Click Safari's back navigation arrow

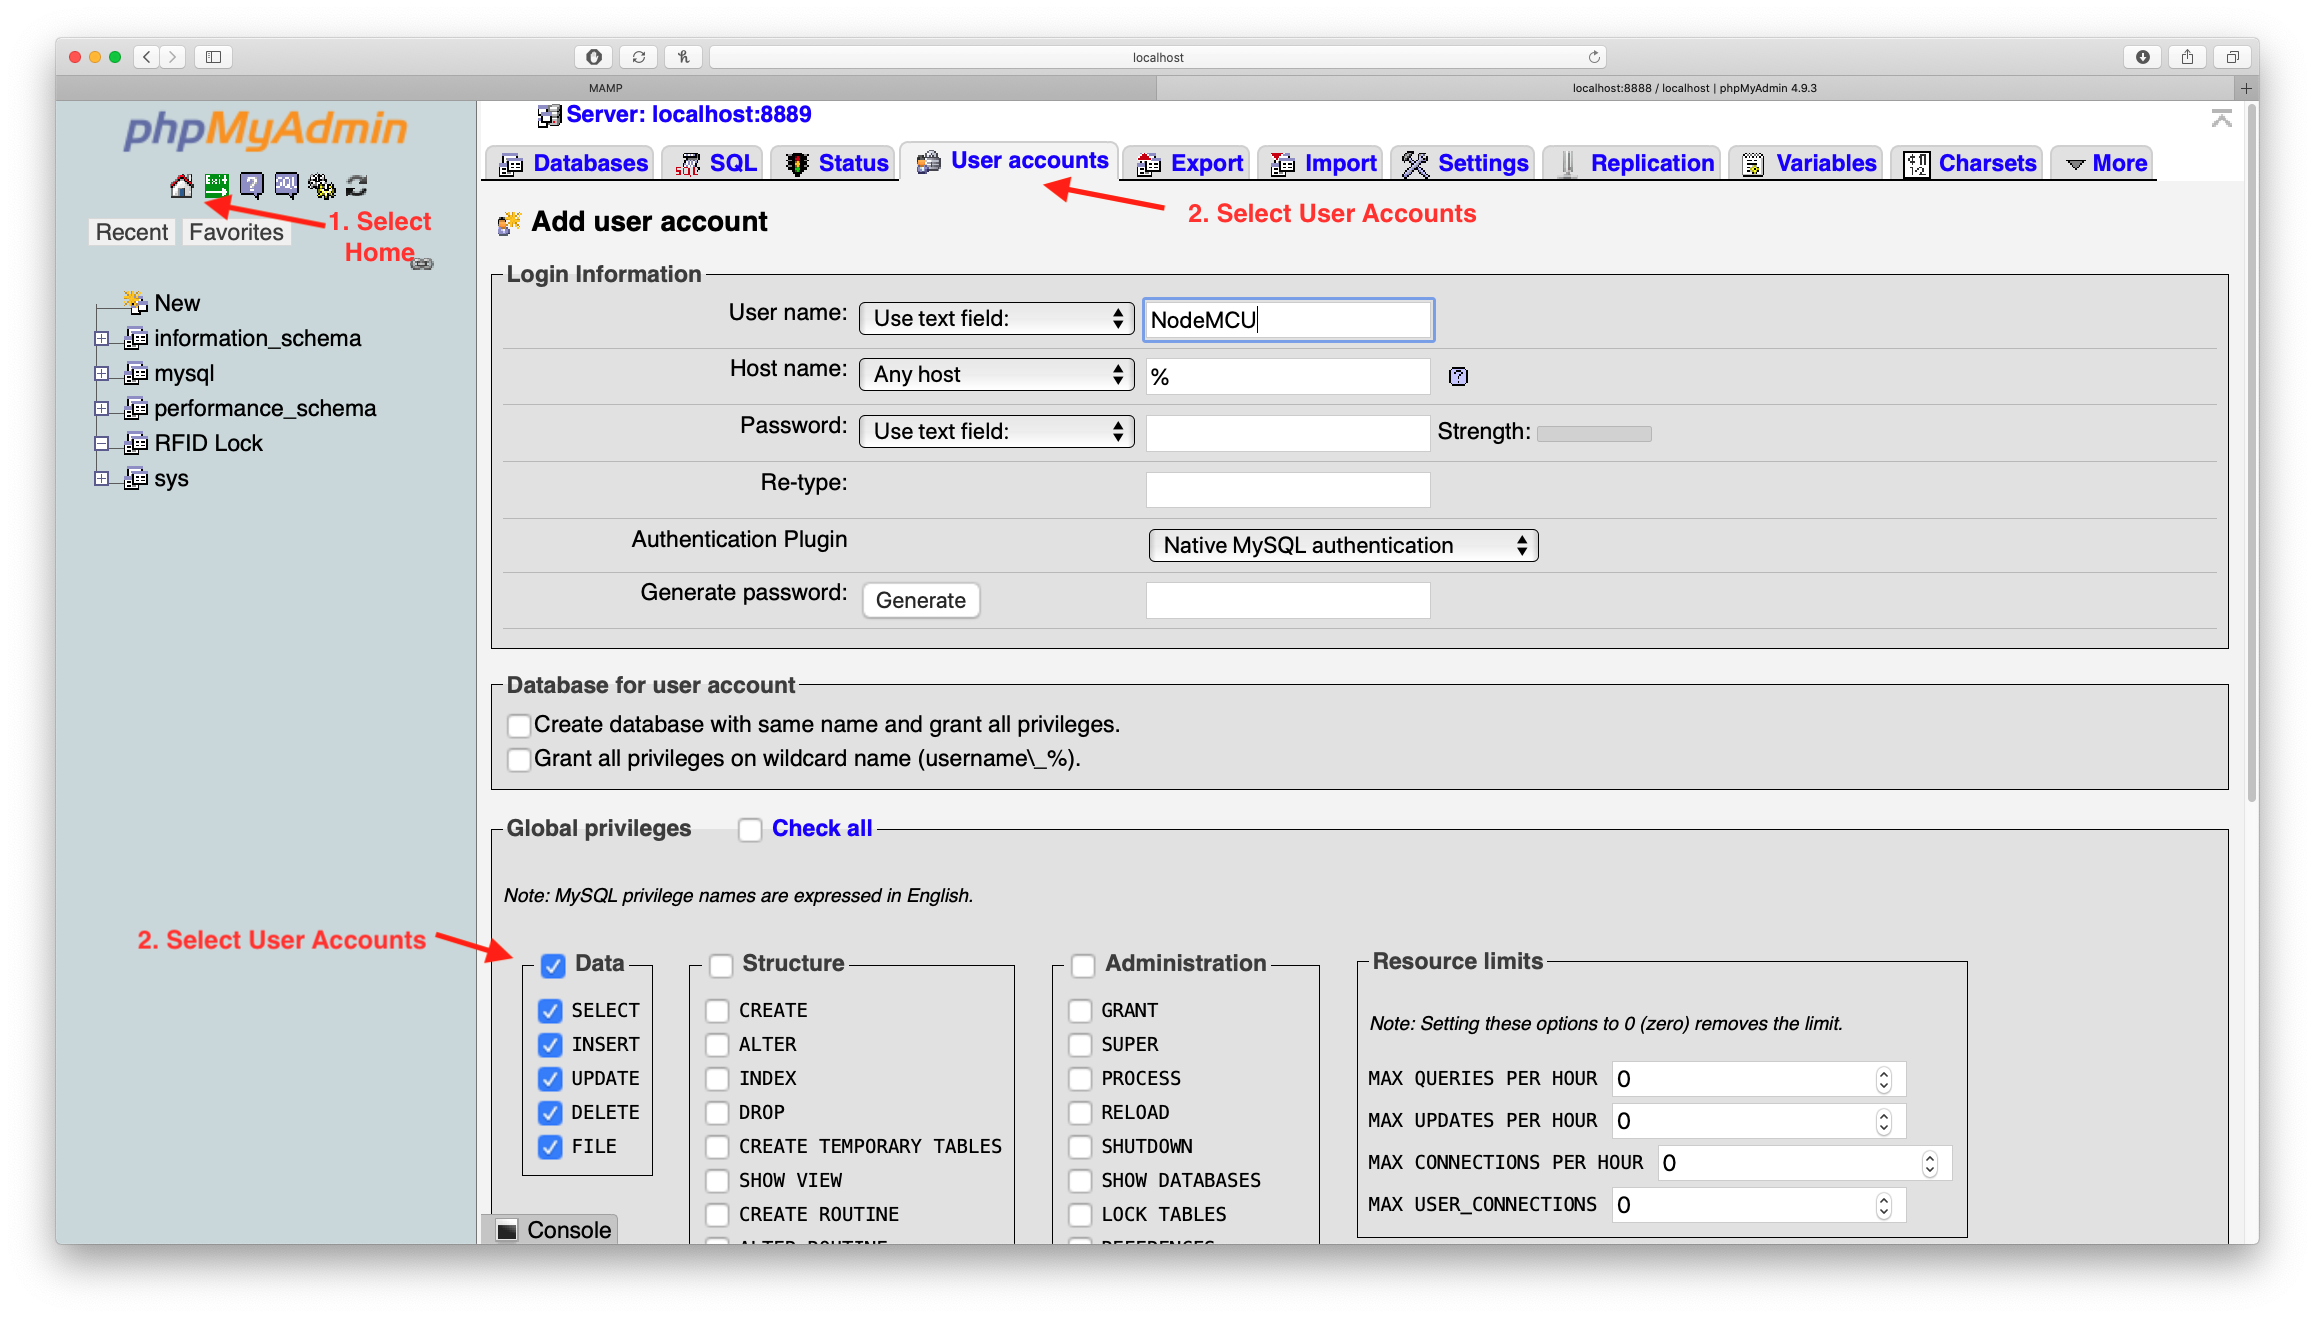147,57
